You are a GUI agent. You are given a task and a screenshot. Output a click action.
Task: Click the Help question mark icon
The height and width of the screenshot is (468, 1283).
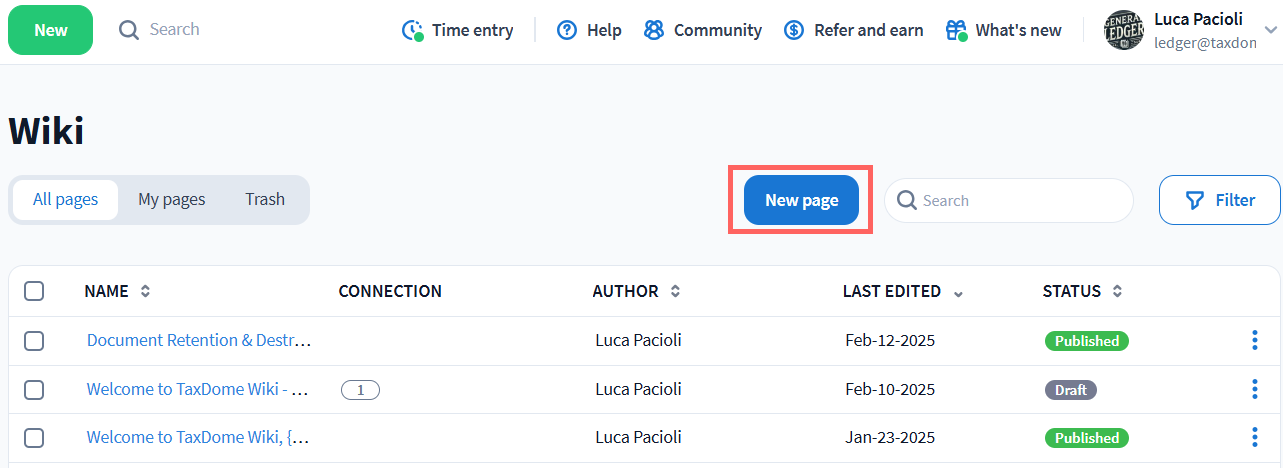click(x=567, y=30)
